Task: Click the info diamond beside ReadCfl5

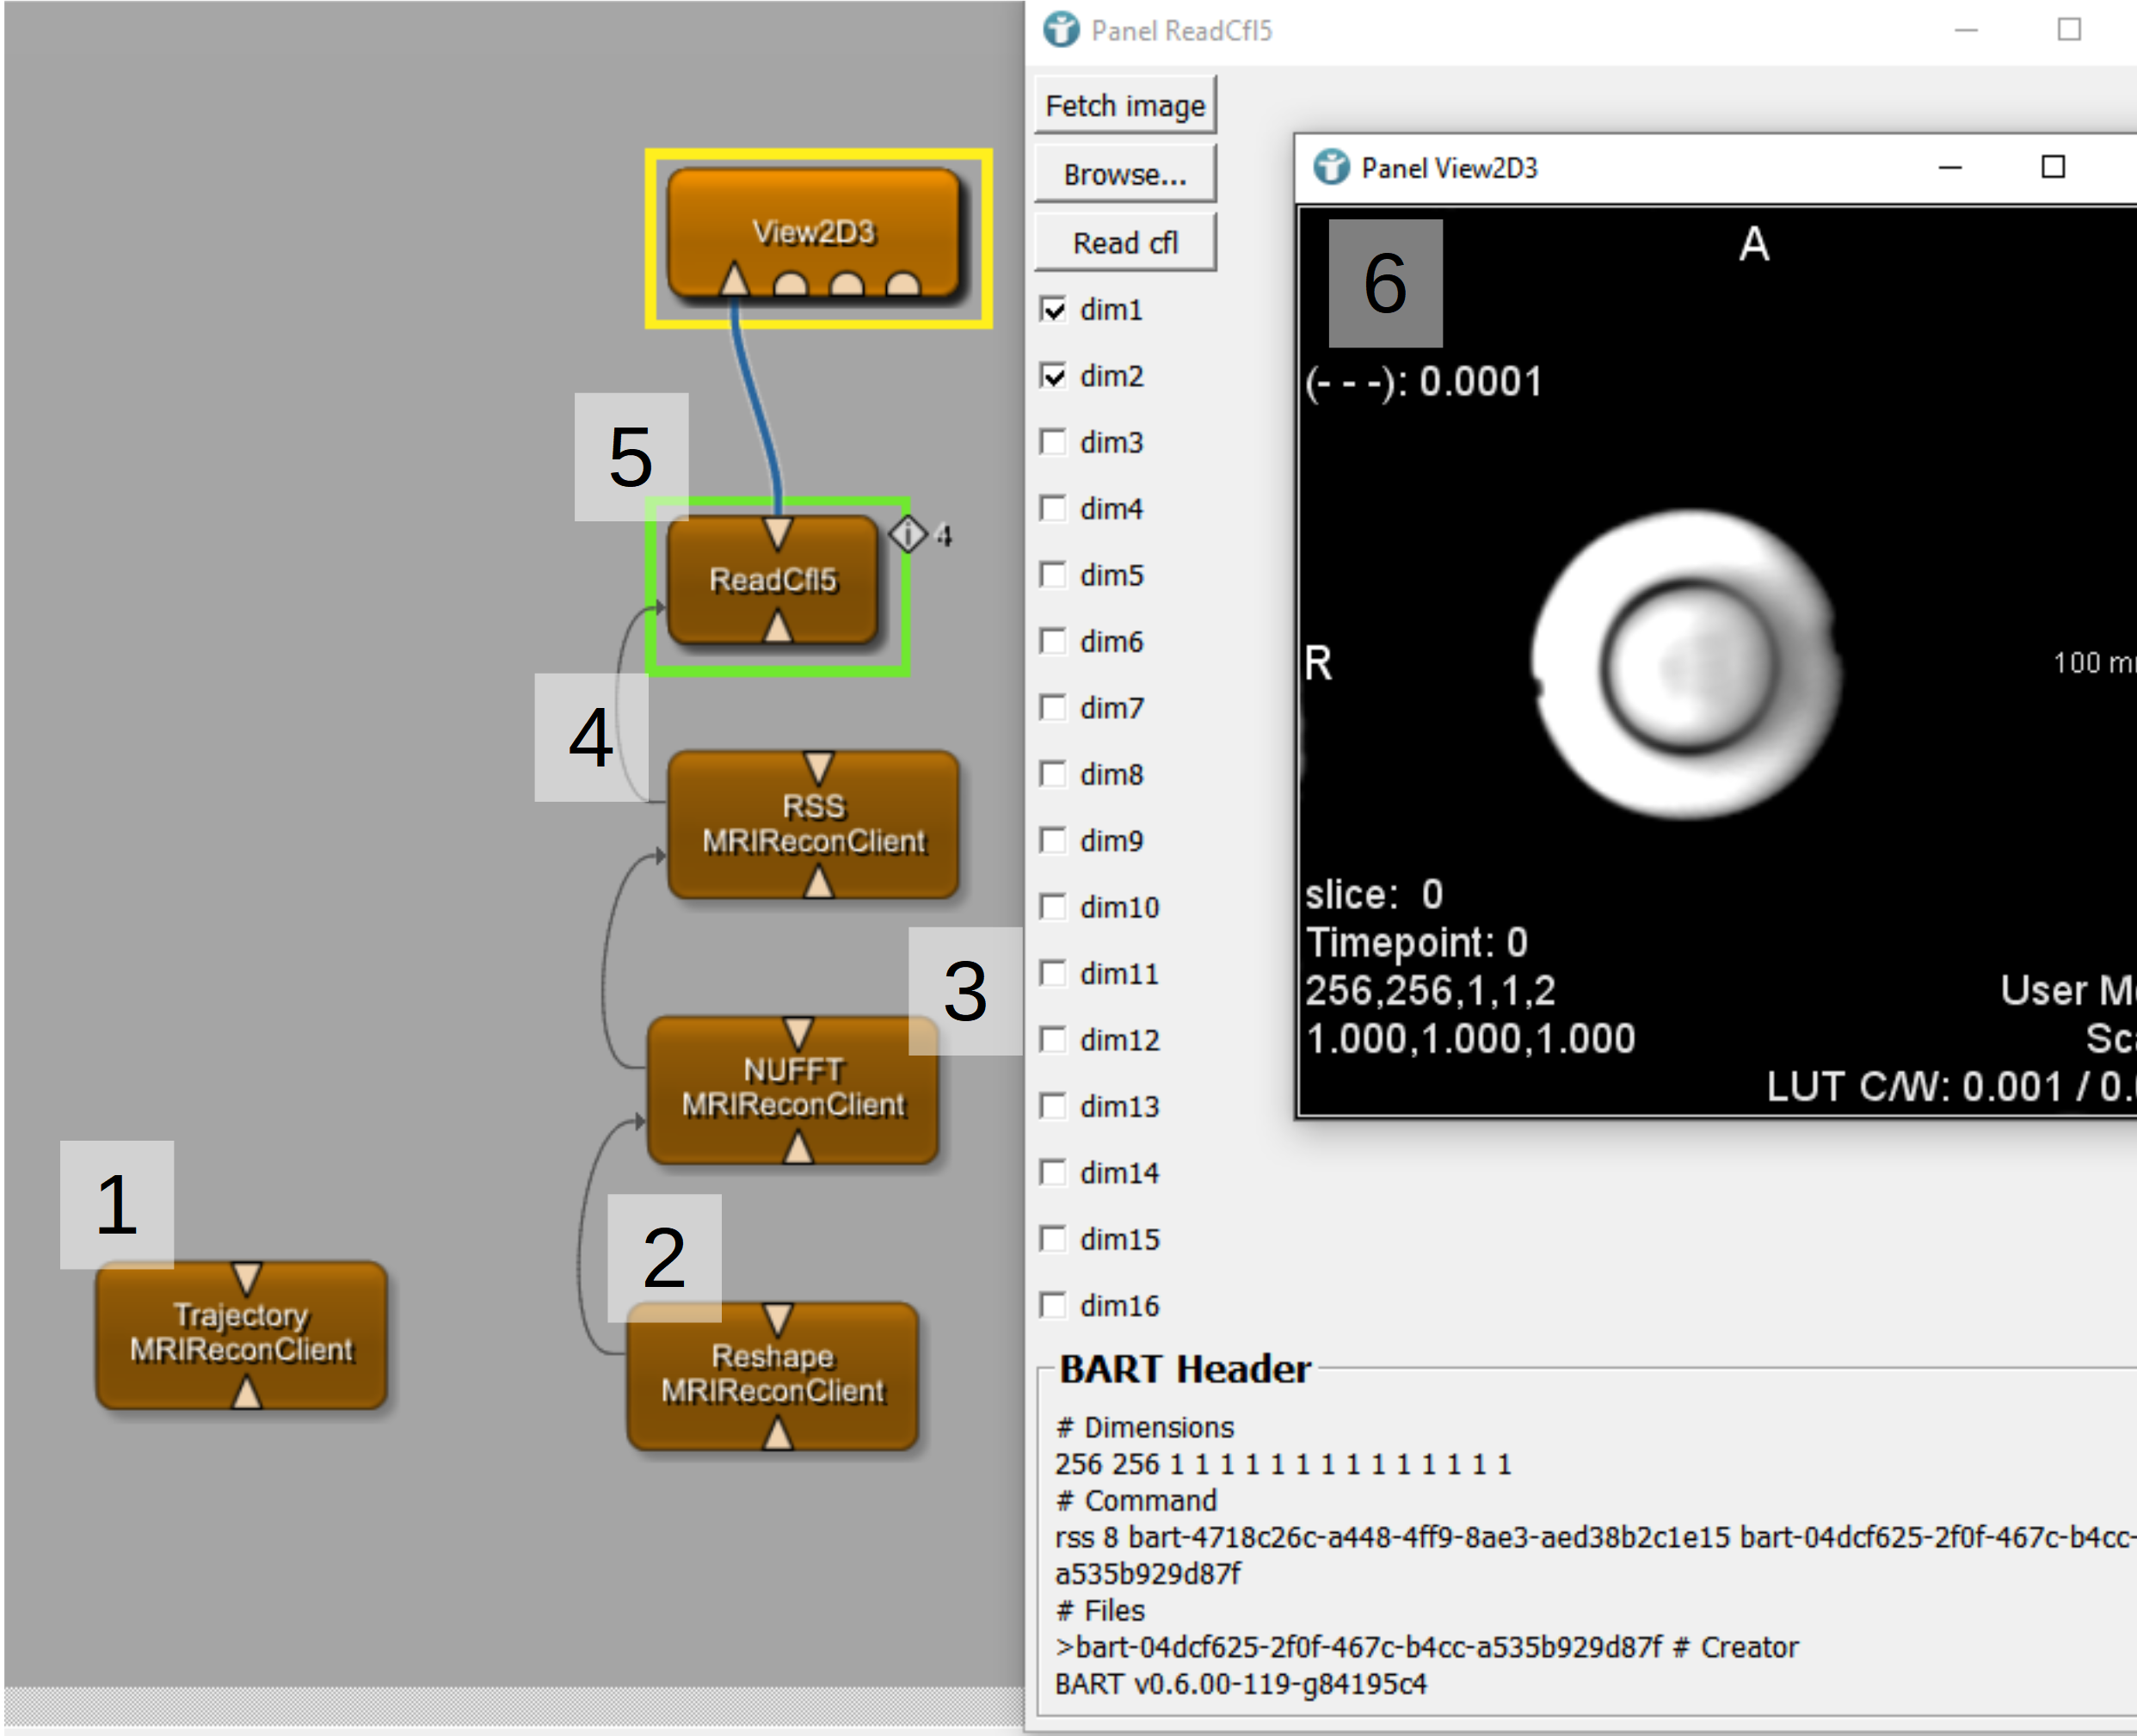Action: (907, 534)
